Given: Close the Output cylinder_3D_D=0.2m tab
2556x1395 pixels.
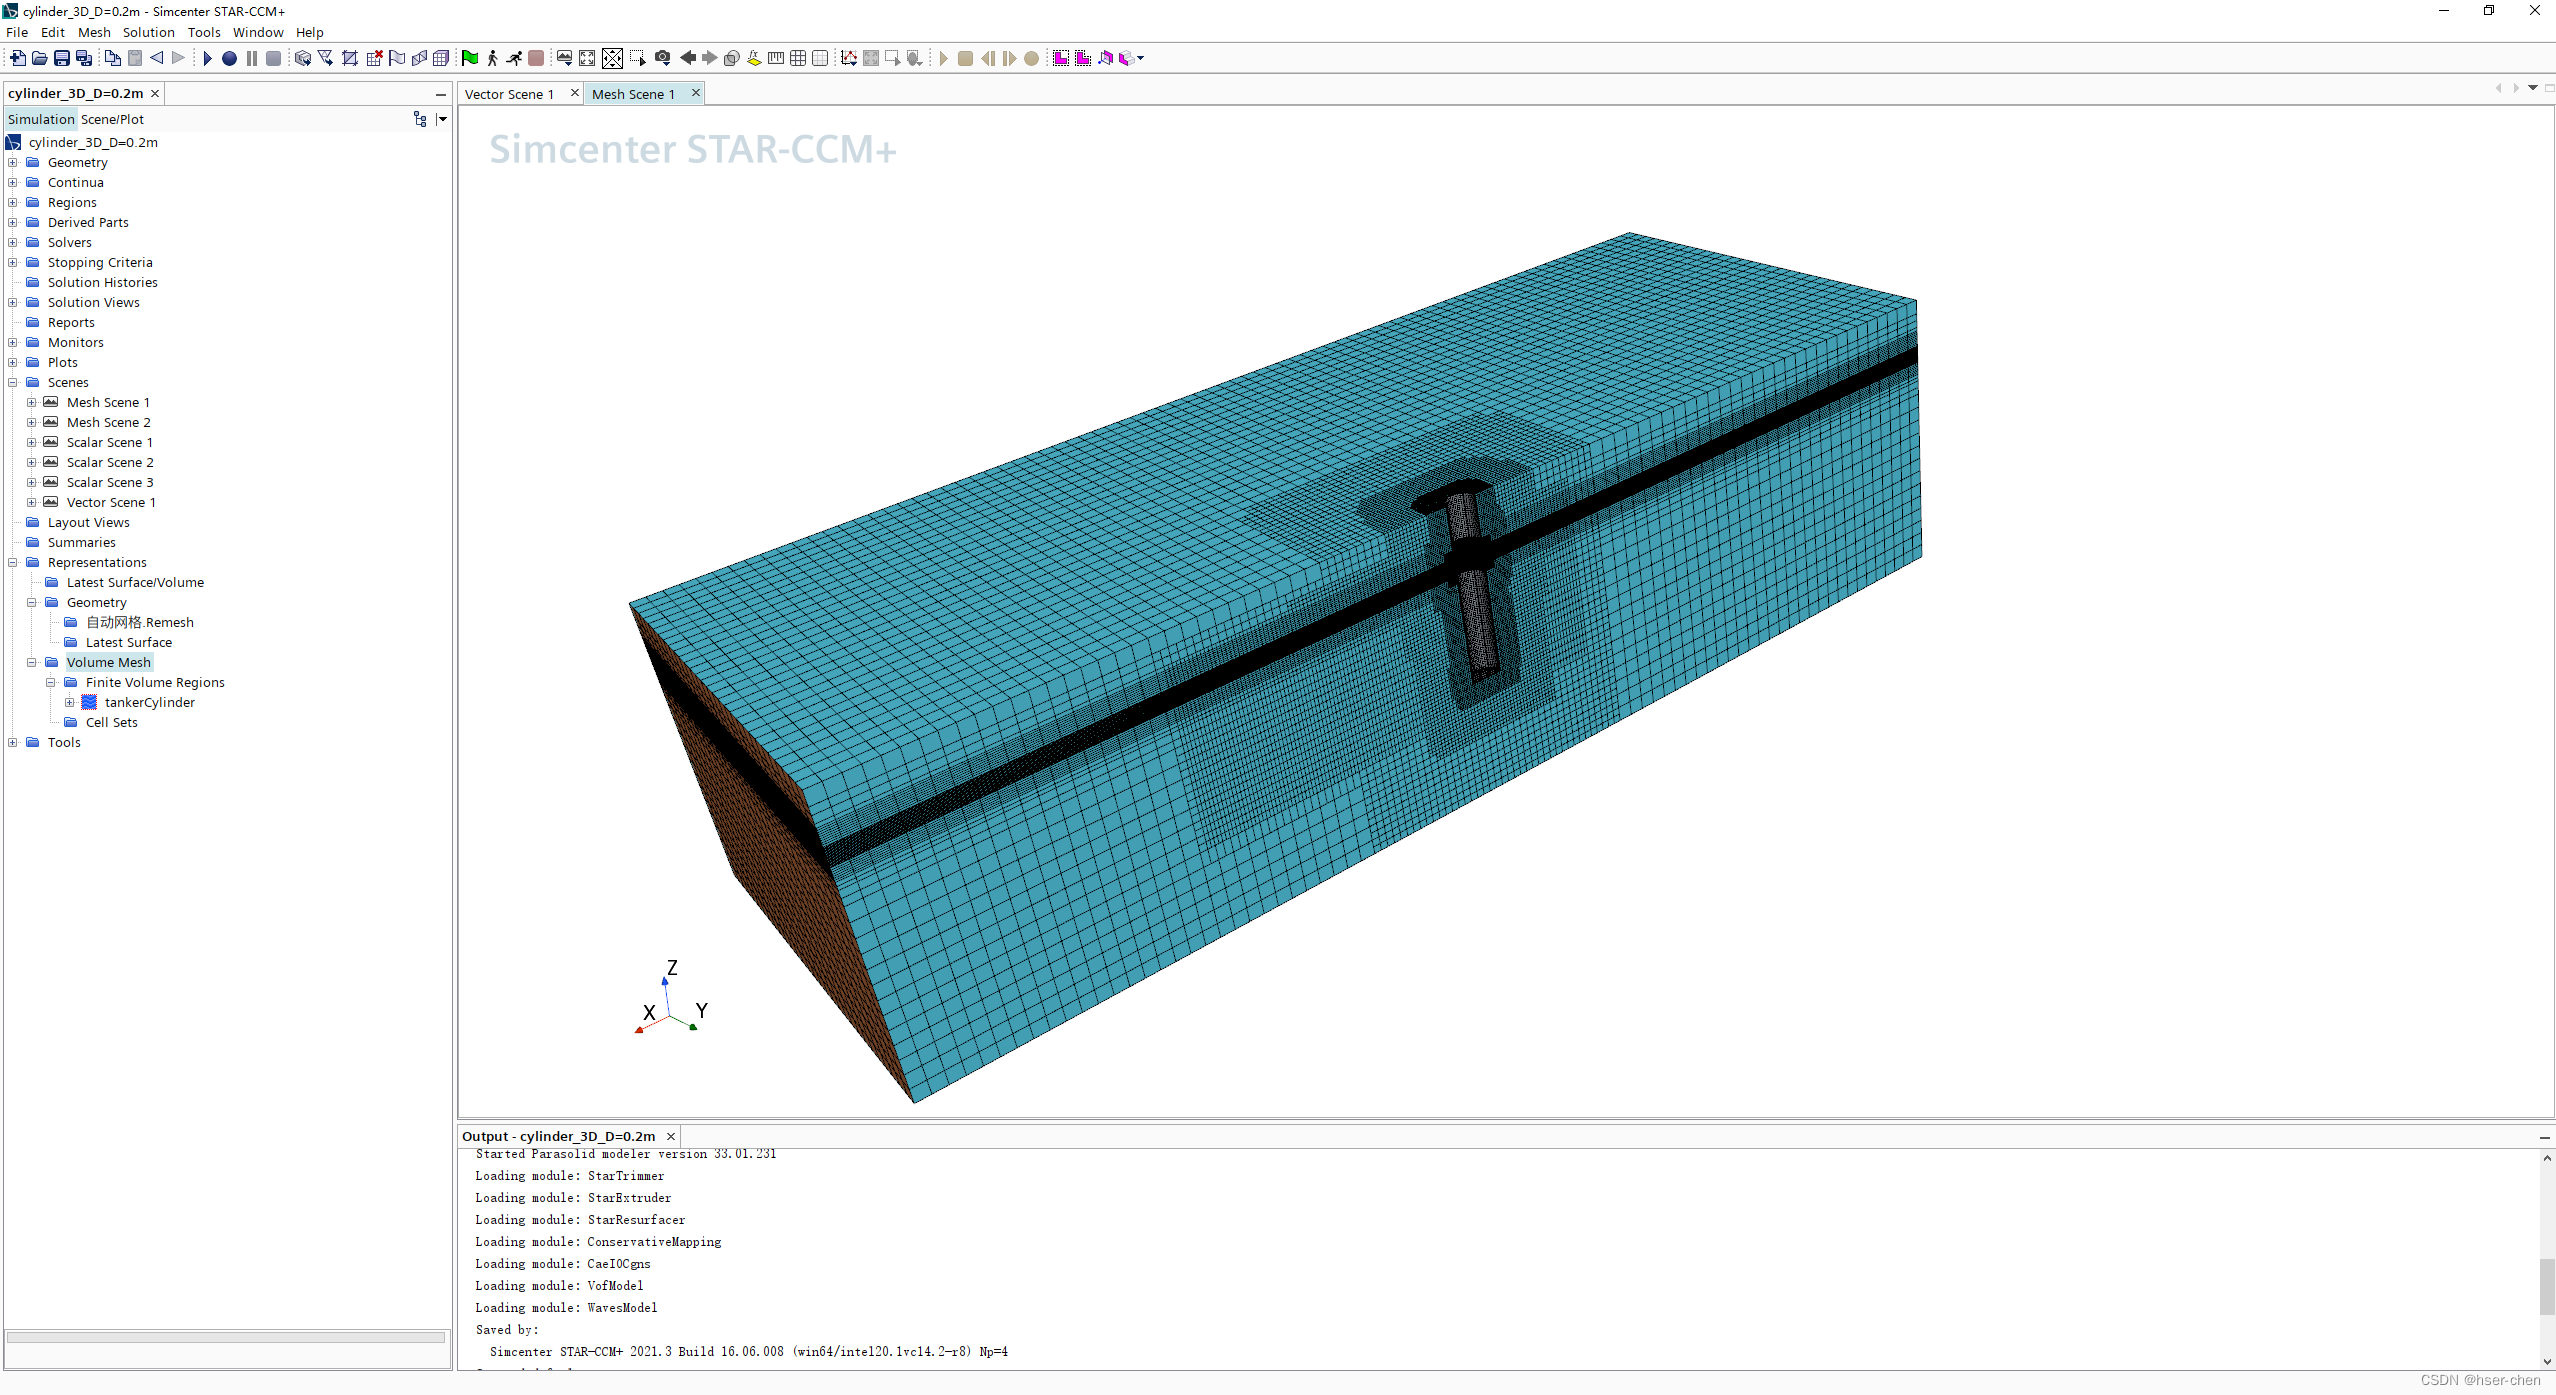Looking at the screenshot, I should pos(671,1136).
